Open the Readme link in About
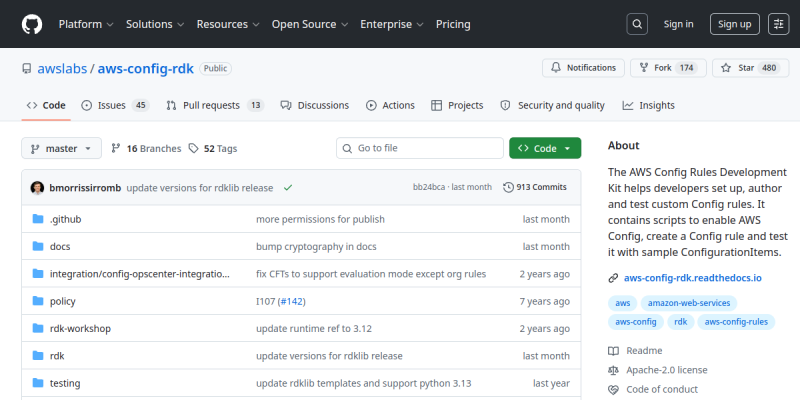The image size is (800, 400). 635,351
